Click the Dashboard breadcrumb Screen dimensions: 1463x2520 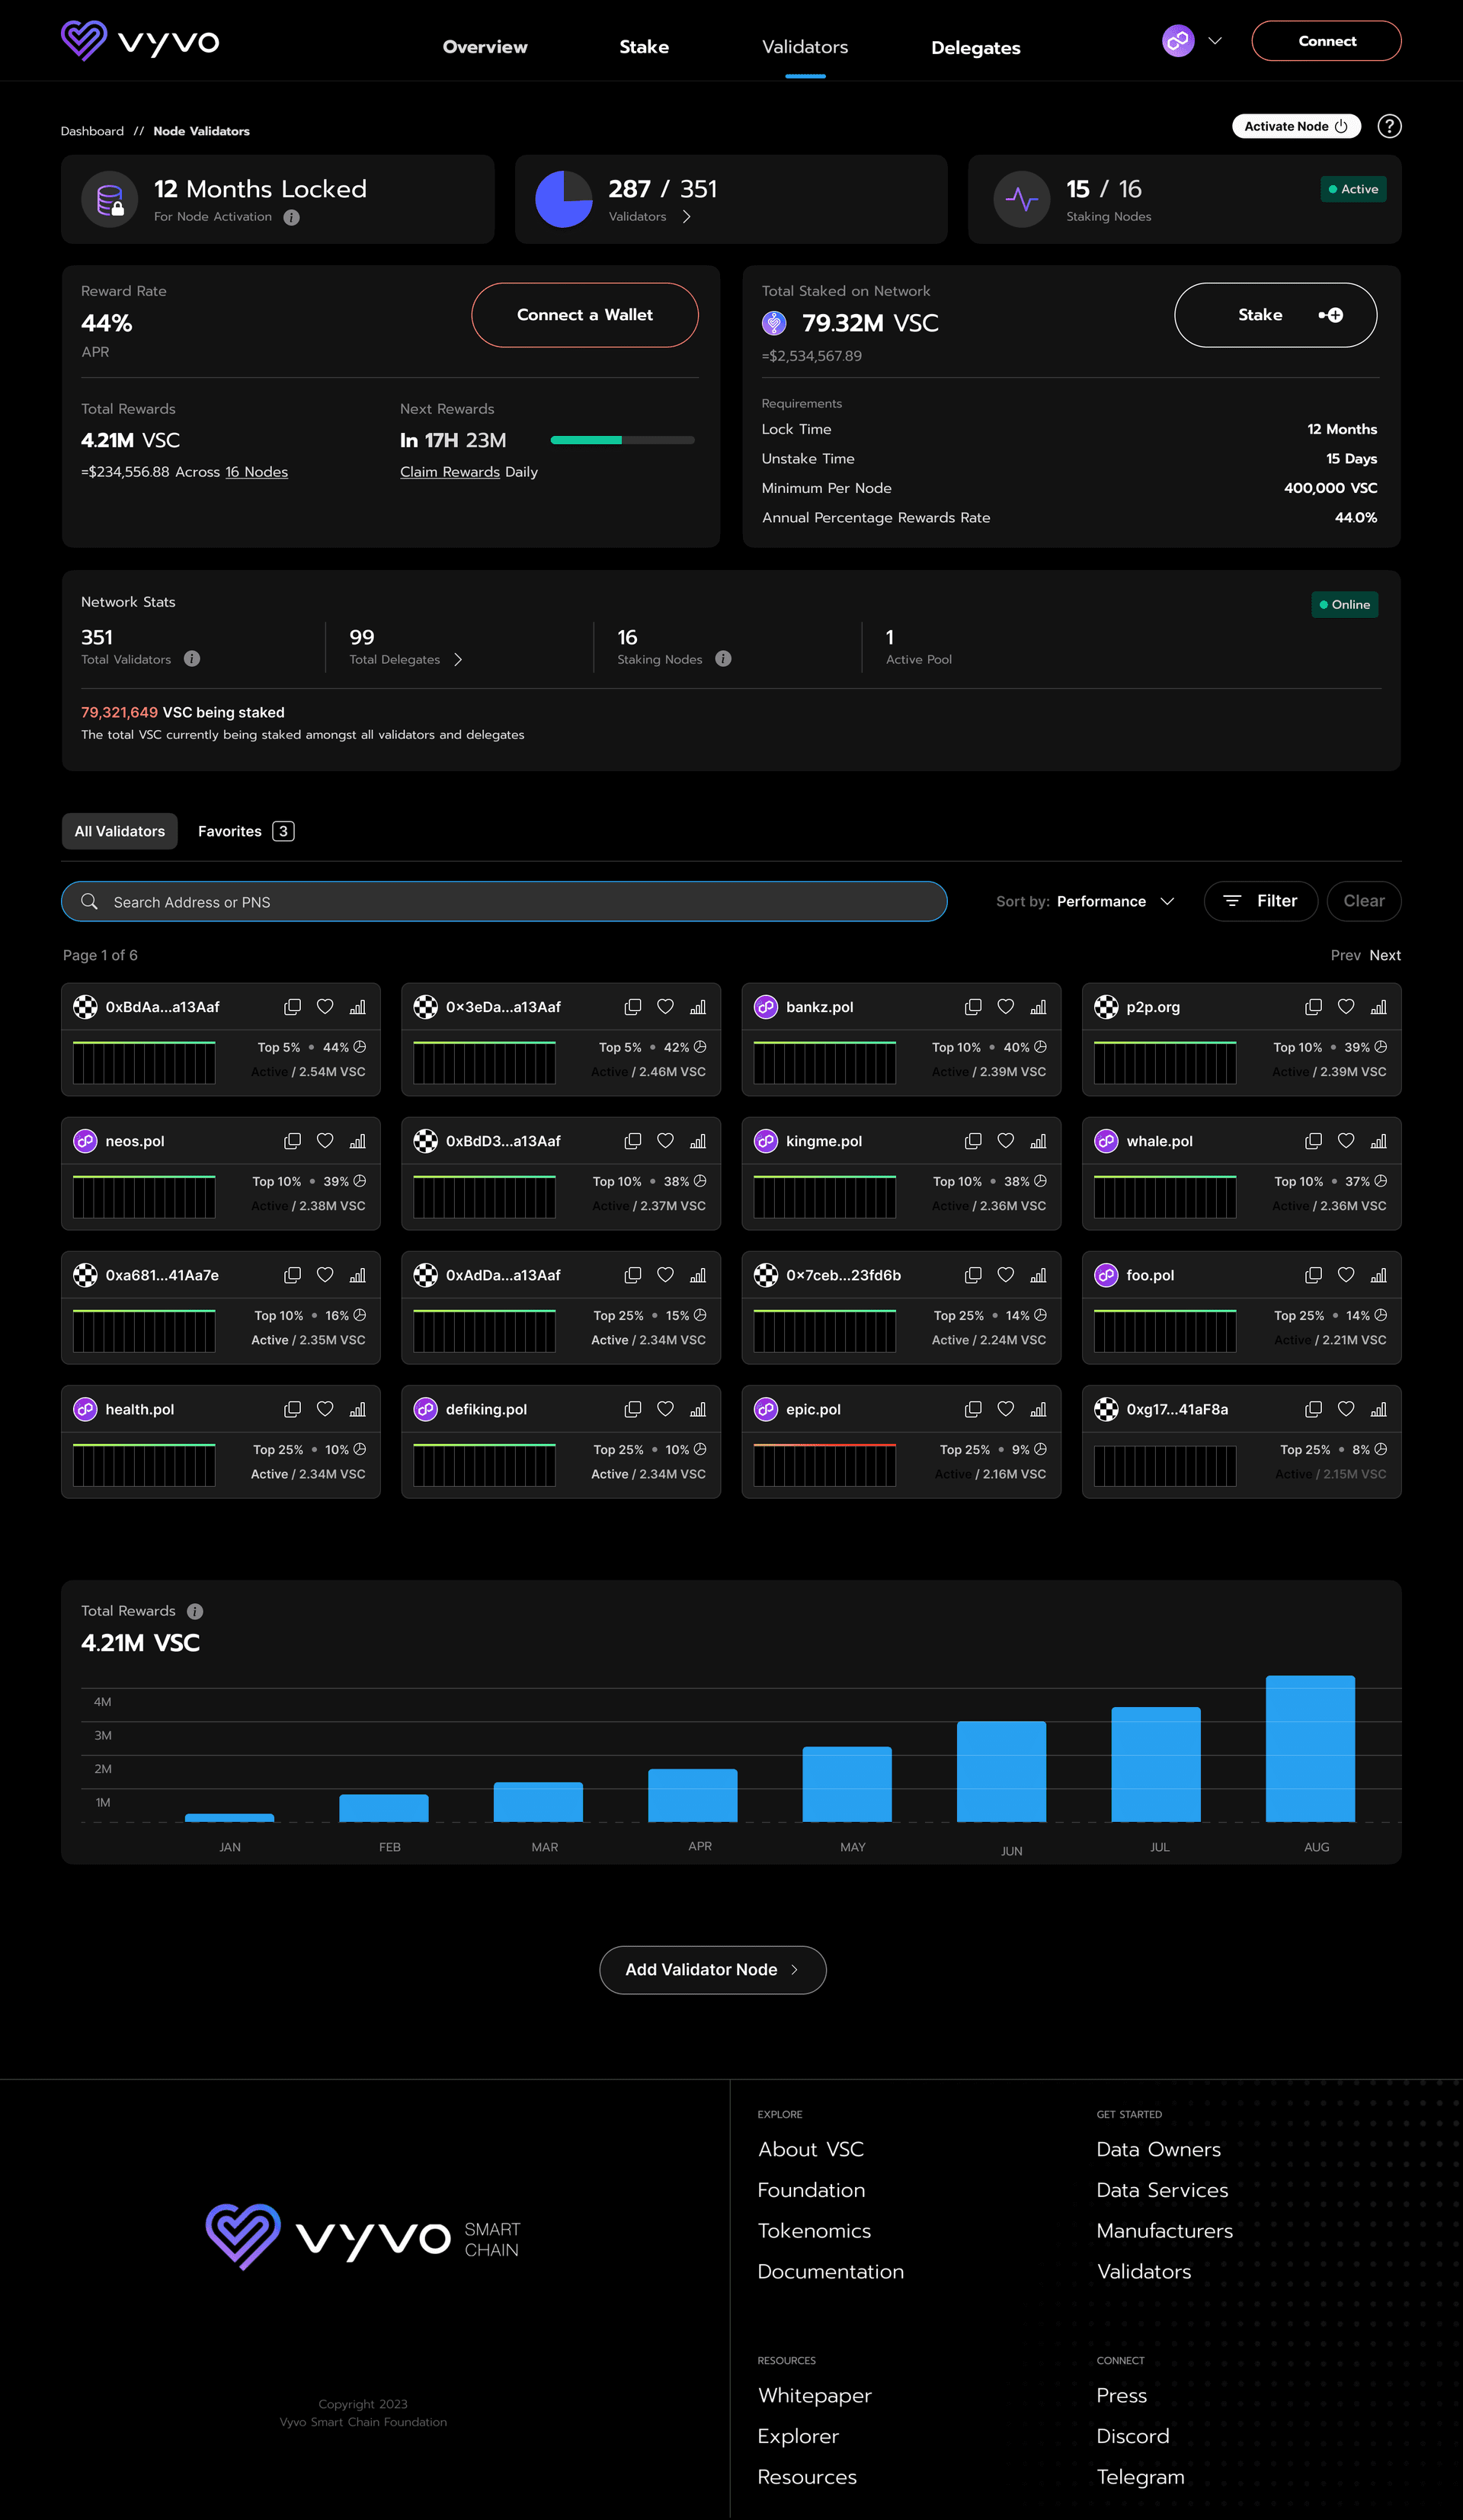click(92, 131)
